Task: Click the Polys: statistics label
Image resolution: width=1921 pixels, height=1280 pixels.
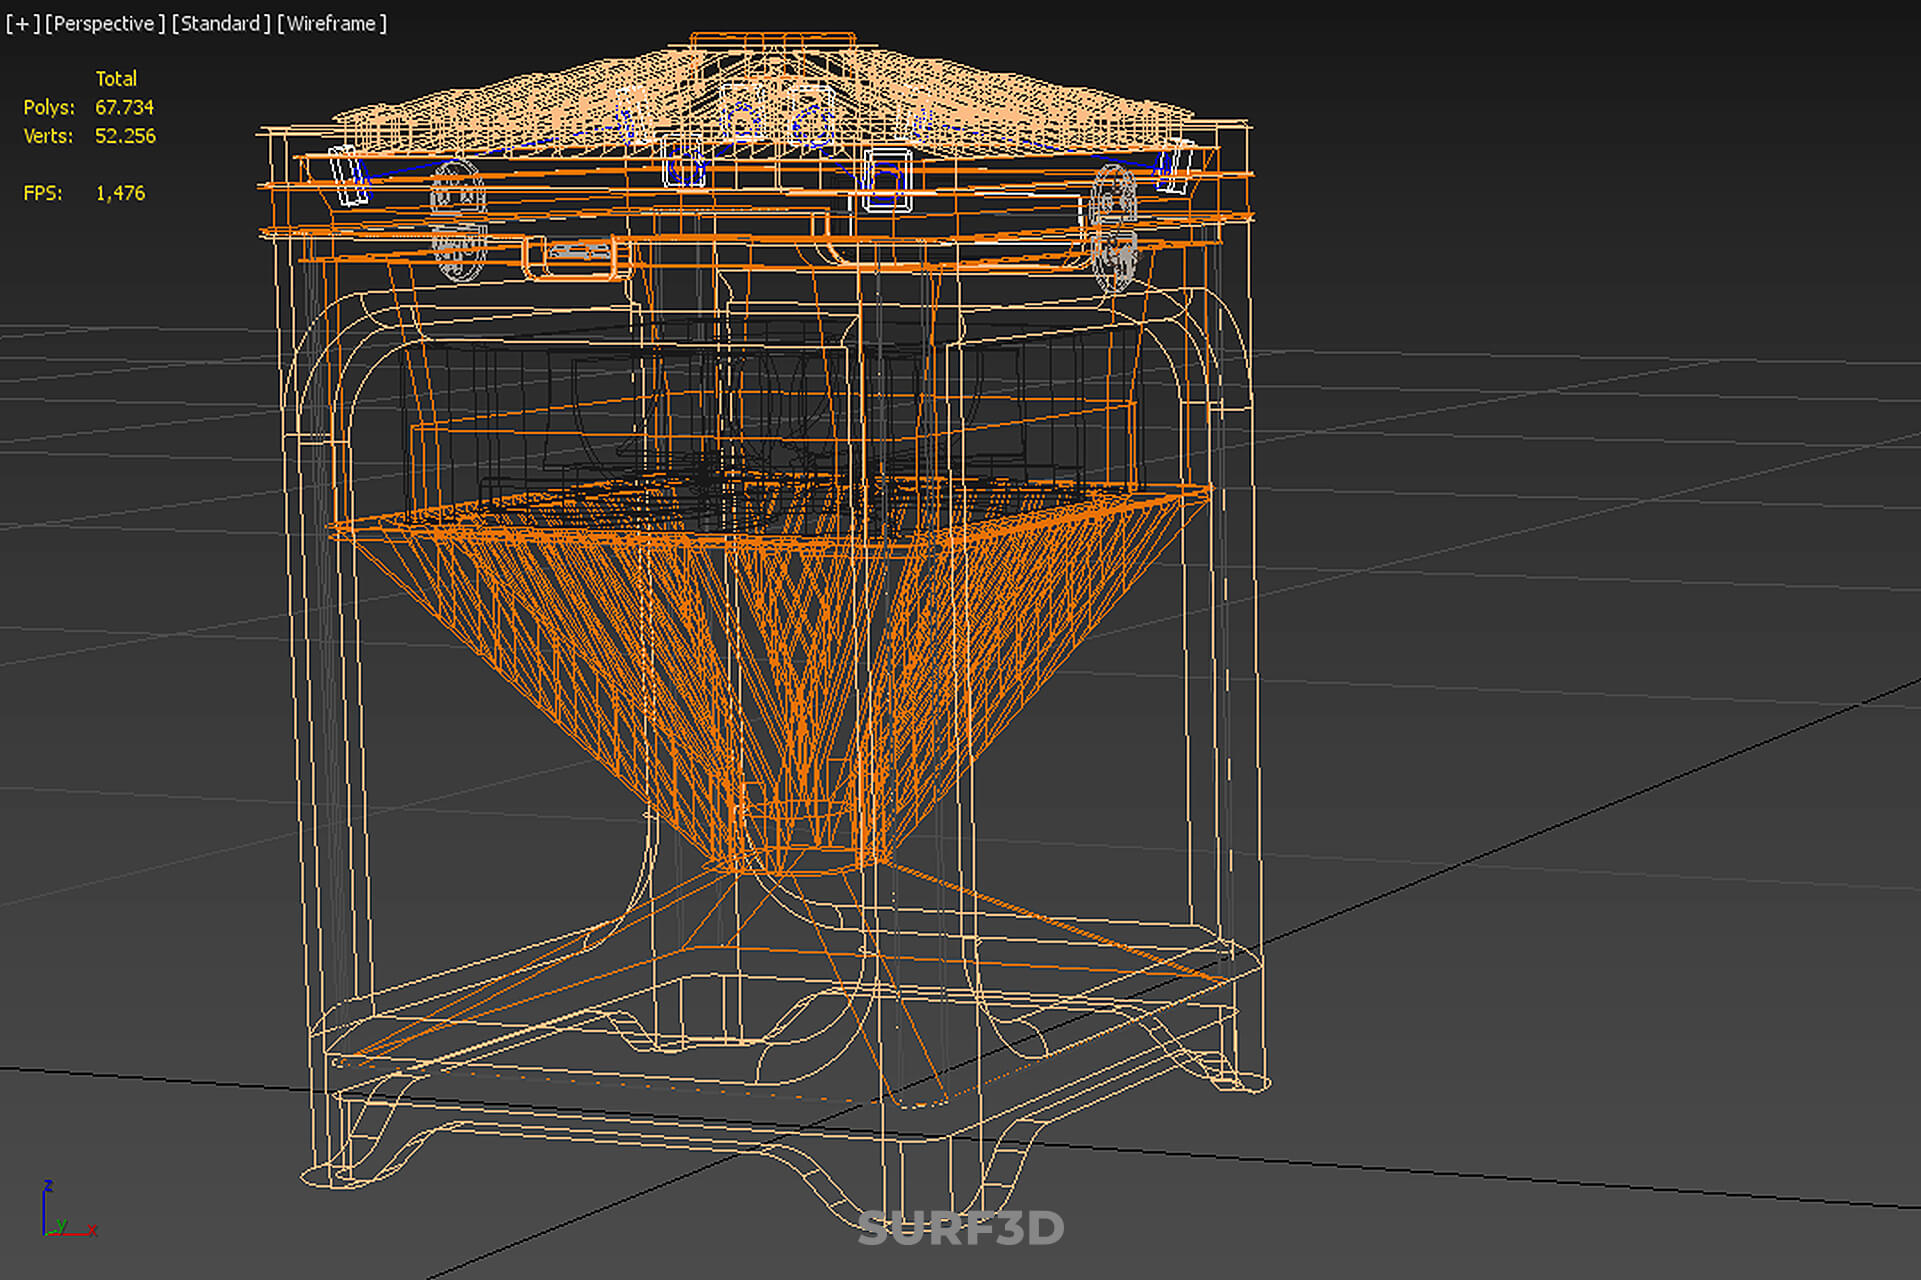Action: pos(49,107)
